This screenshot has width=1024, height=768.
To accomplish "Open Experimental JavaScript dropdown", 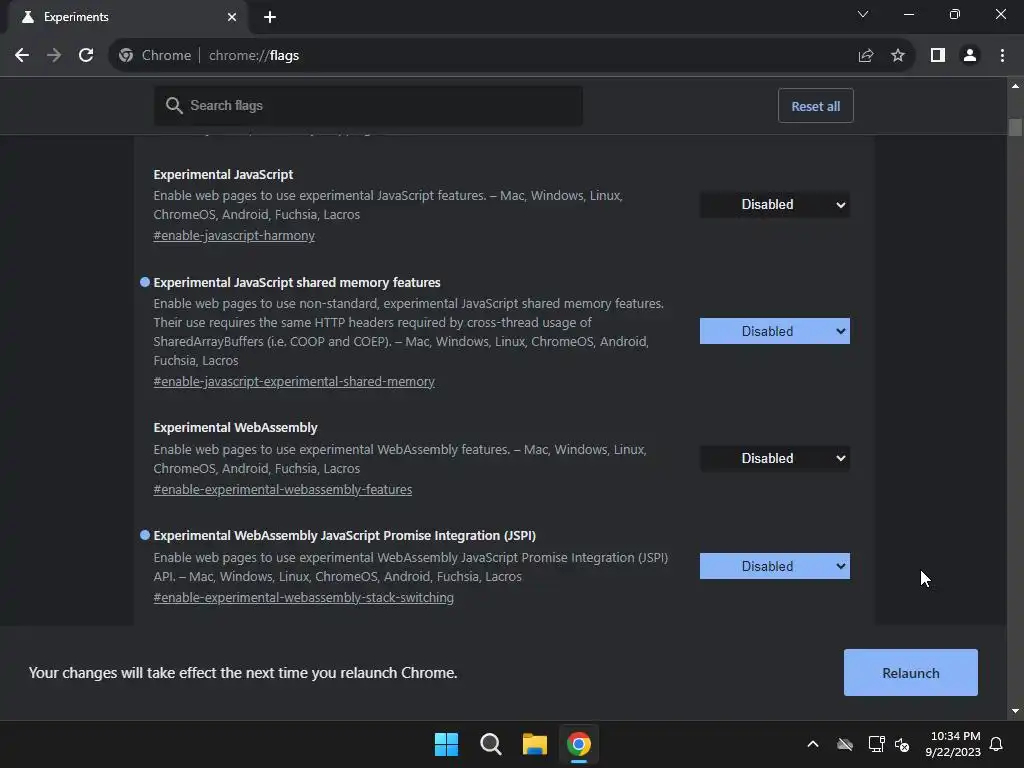I will 775,204.
